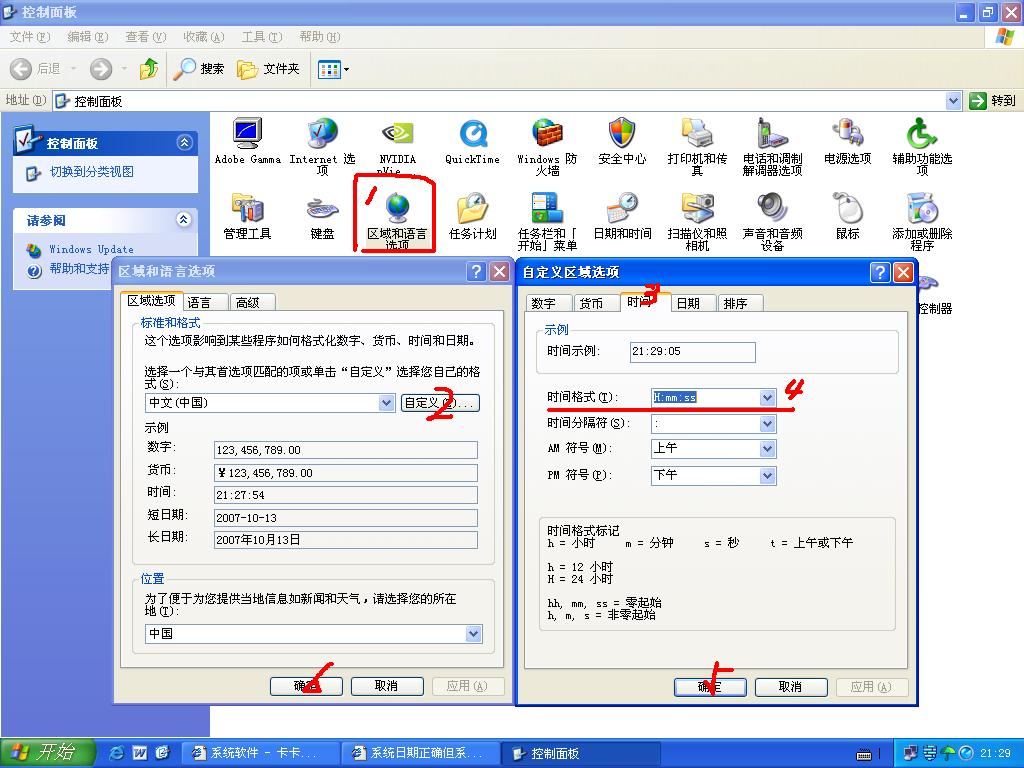This screenshot has width=1024, height=768.
Task: Click the Internet Explorer quick launch icon
Action: [x=118, y=753]
